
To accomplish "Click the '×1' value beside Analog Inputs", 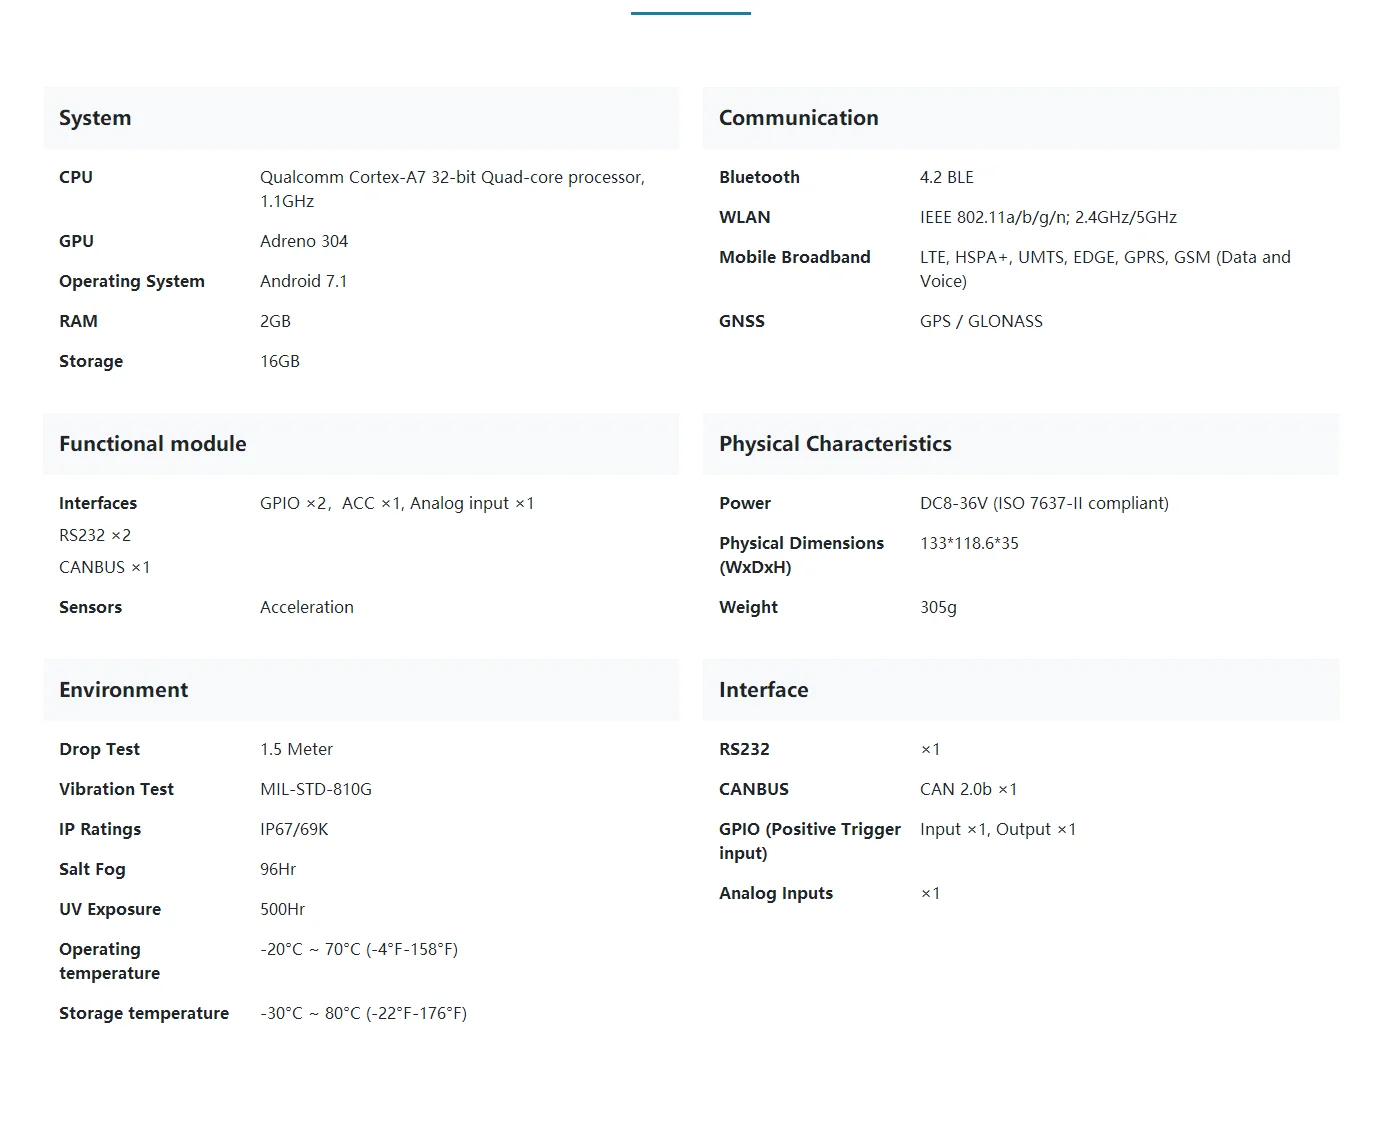I will [x=930, y=893].
